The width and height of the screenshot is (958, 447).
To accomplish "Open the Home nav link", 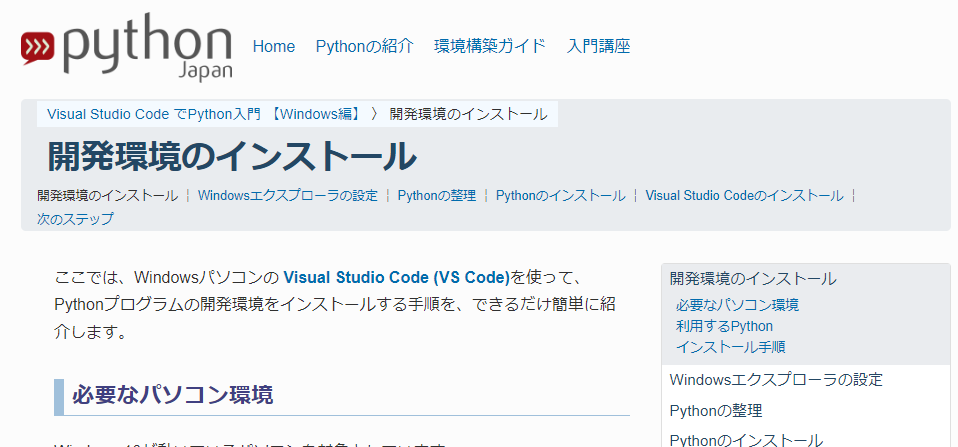I will coord(274,46).
